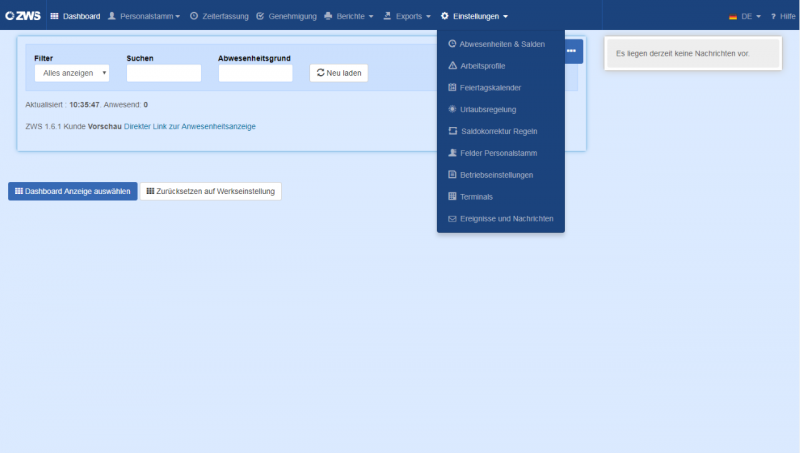Expand the Personalstamm menu
Viewport: 800px width, 453px height.
[144, 16]
